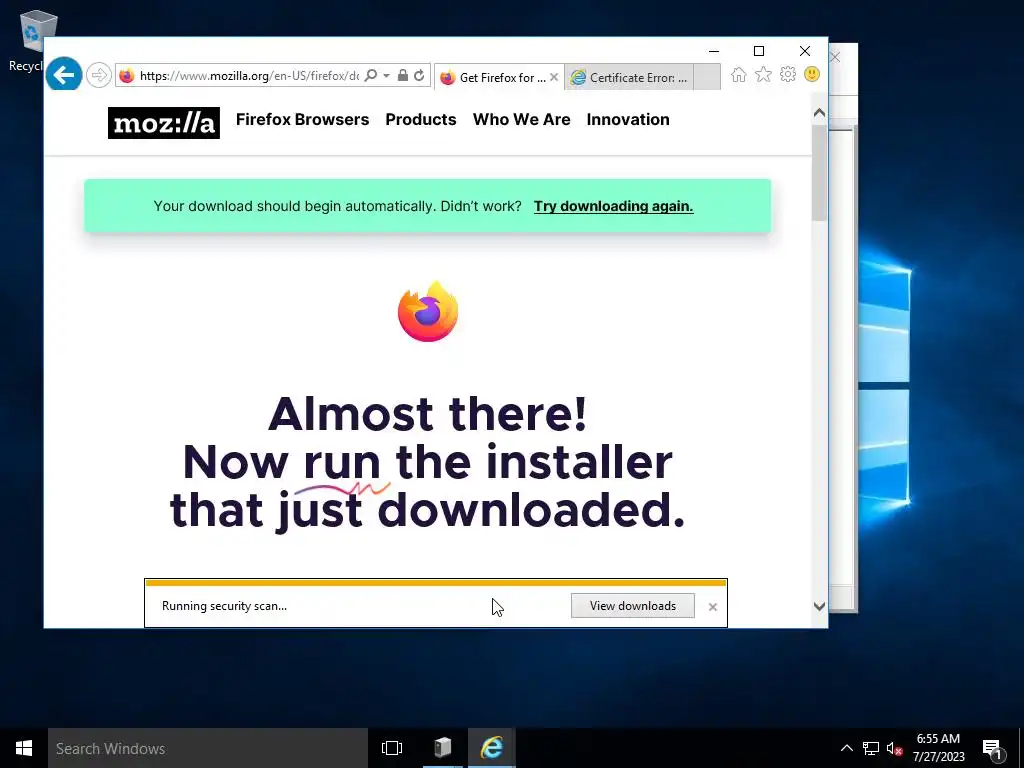This screenshot has width=1024, height=768.
Task: Click the forward navigation arrow
Action: [99, 75]
